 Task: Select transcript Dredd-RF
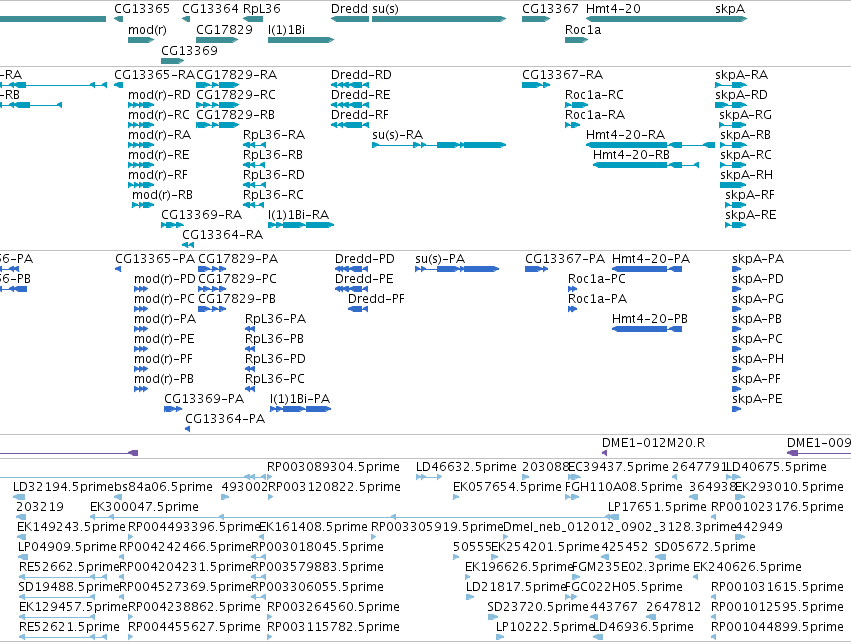click(360, 115)
